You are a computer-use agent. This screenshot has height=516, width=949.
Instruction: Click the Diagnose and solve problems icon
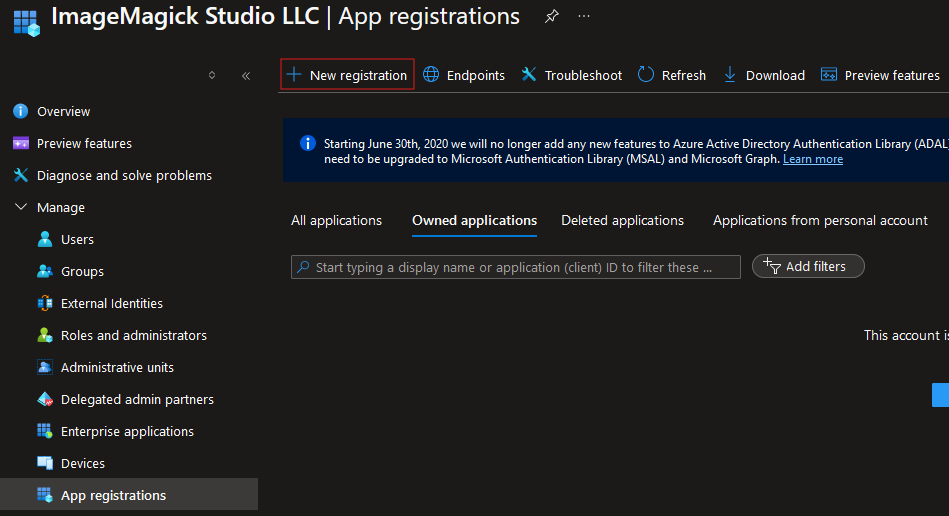pyautogui.click(x=21, y=175)
